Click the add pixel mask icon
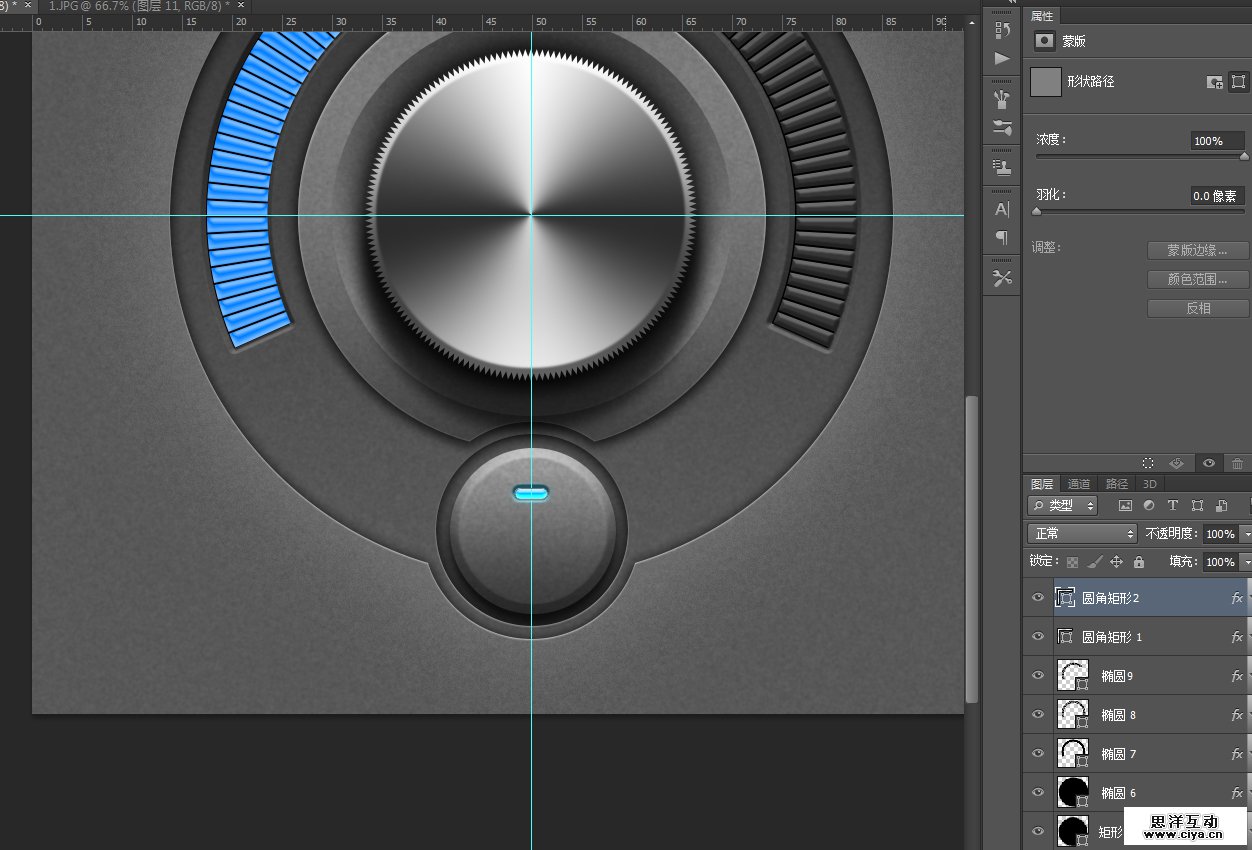Image resolution: width=1252 pixels, height=850 pixels. (1215, 82)
